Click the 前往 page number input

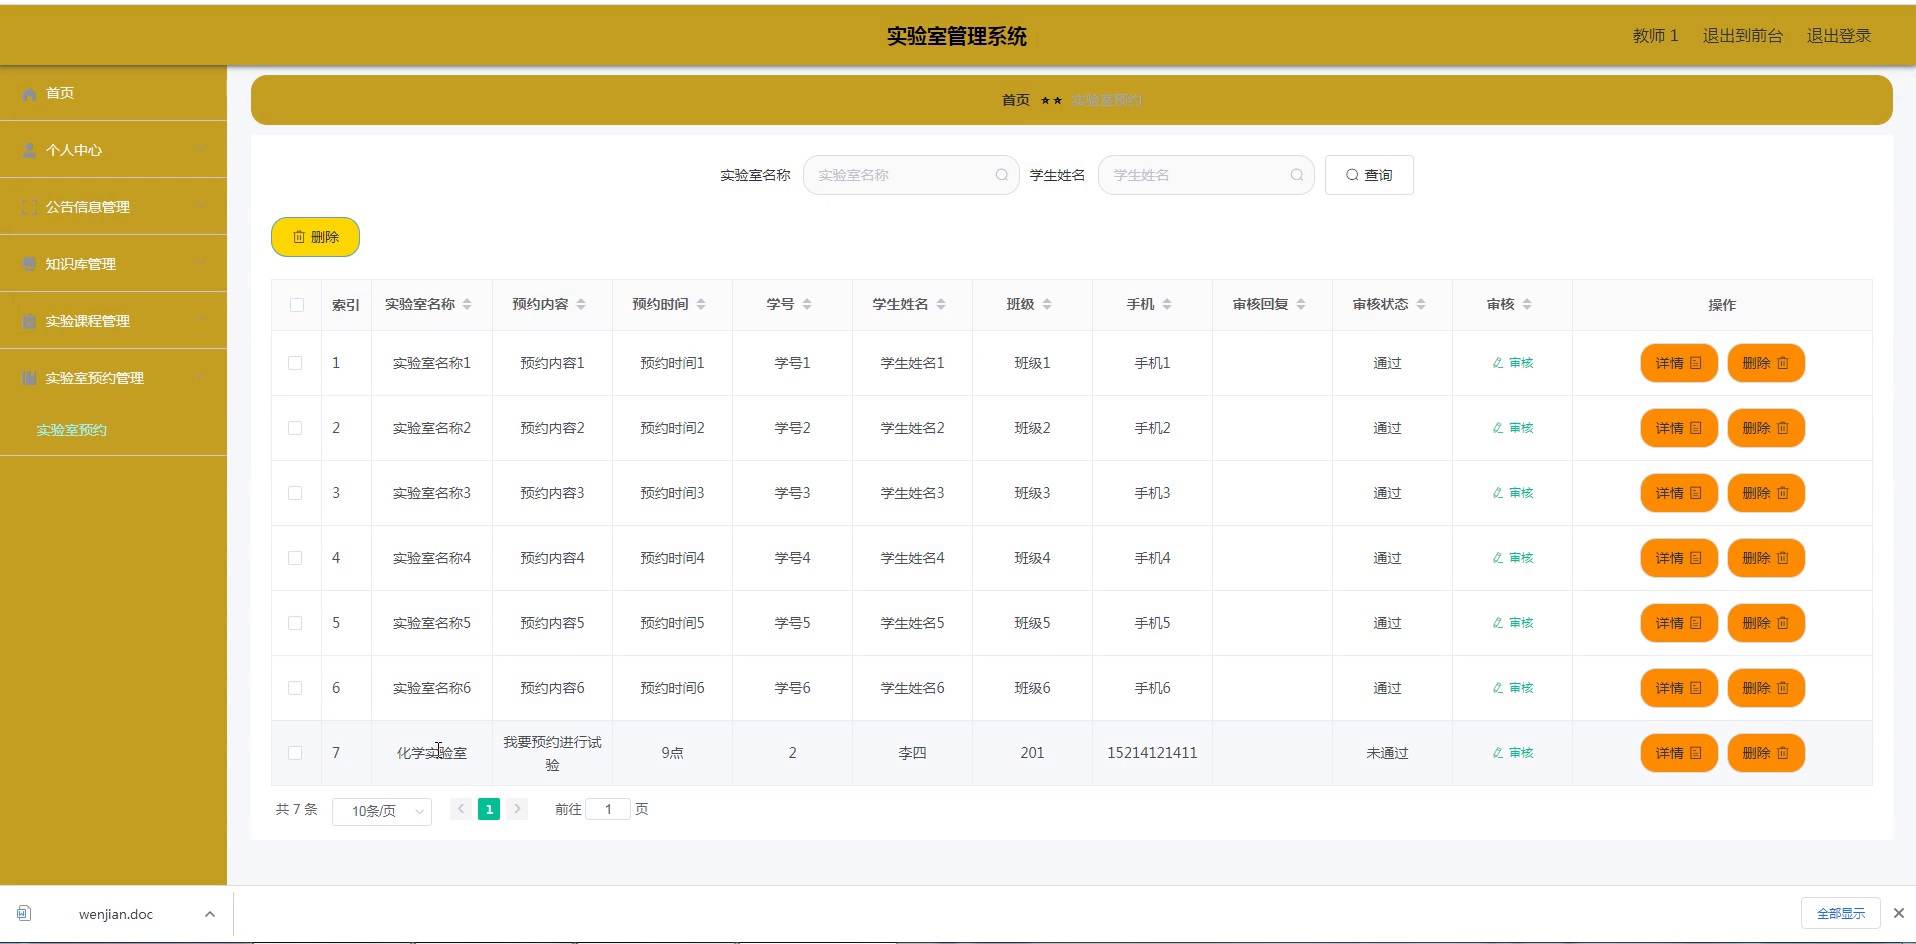pos(608,809)
